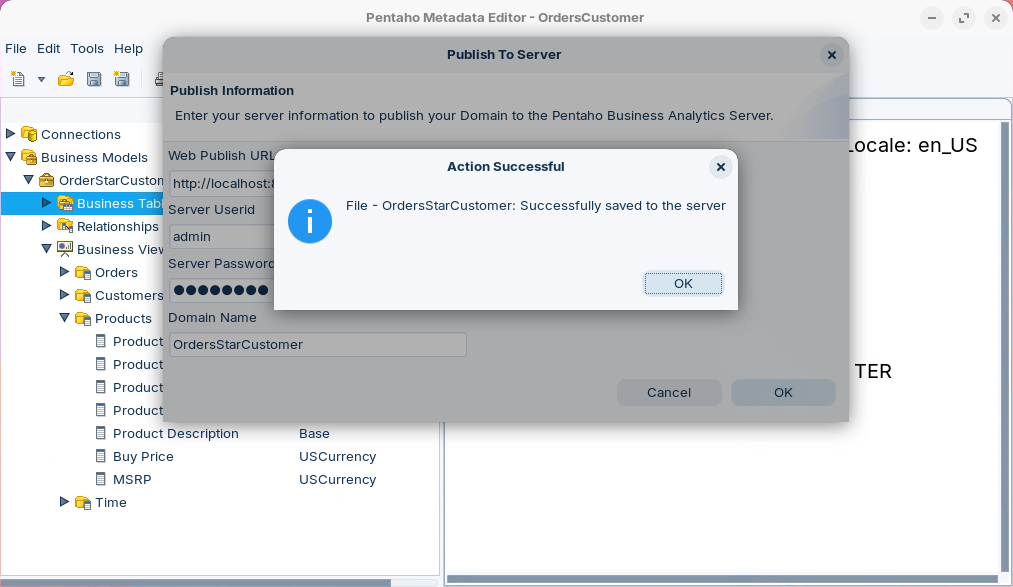Image resolution: width=1013 pixels, height=587 pixels.
Task: Collapse the Products category node
Action: tap(65, 318)
